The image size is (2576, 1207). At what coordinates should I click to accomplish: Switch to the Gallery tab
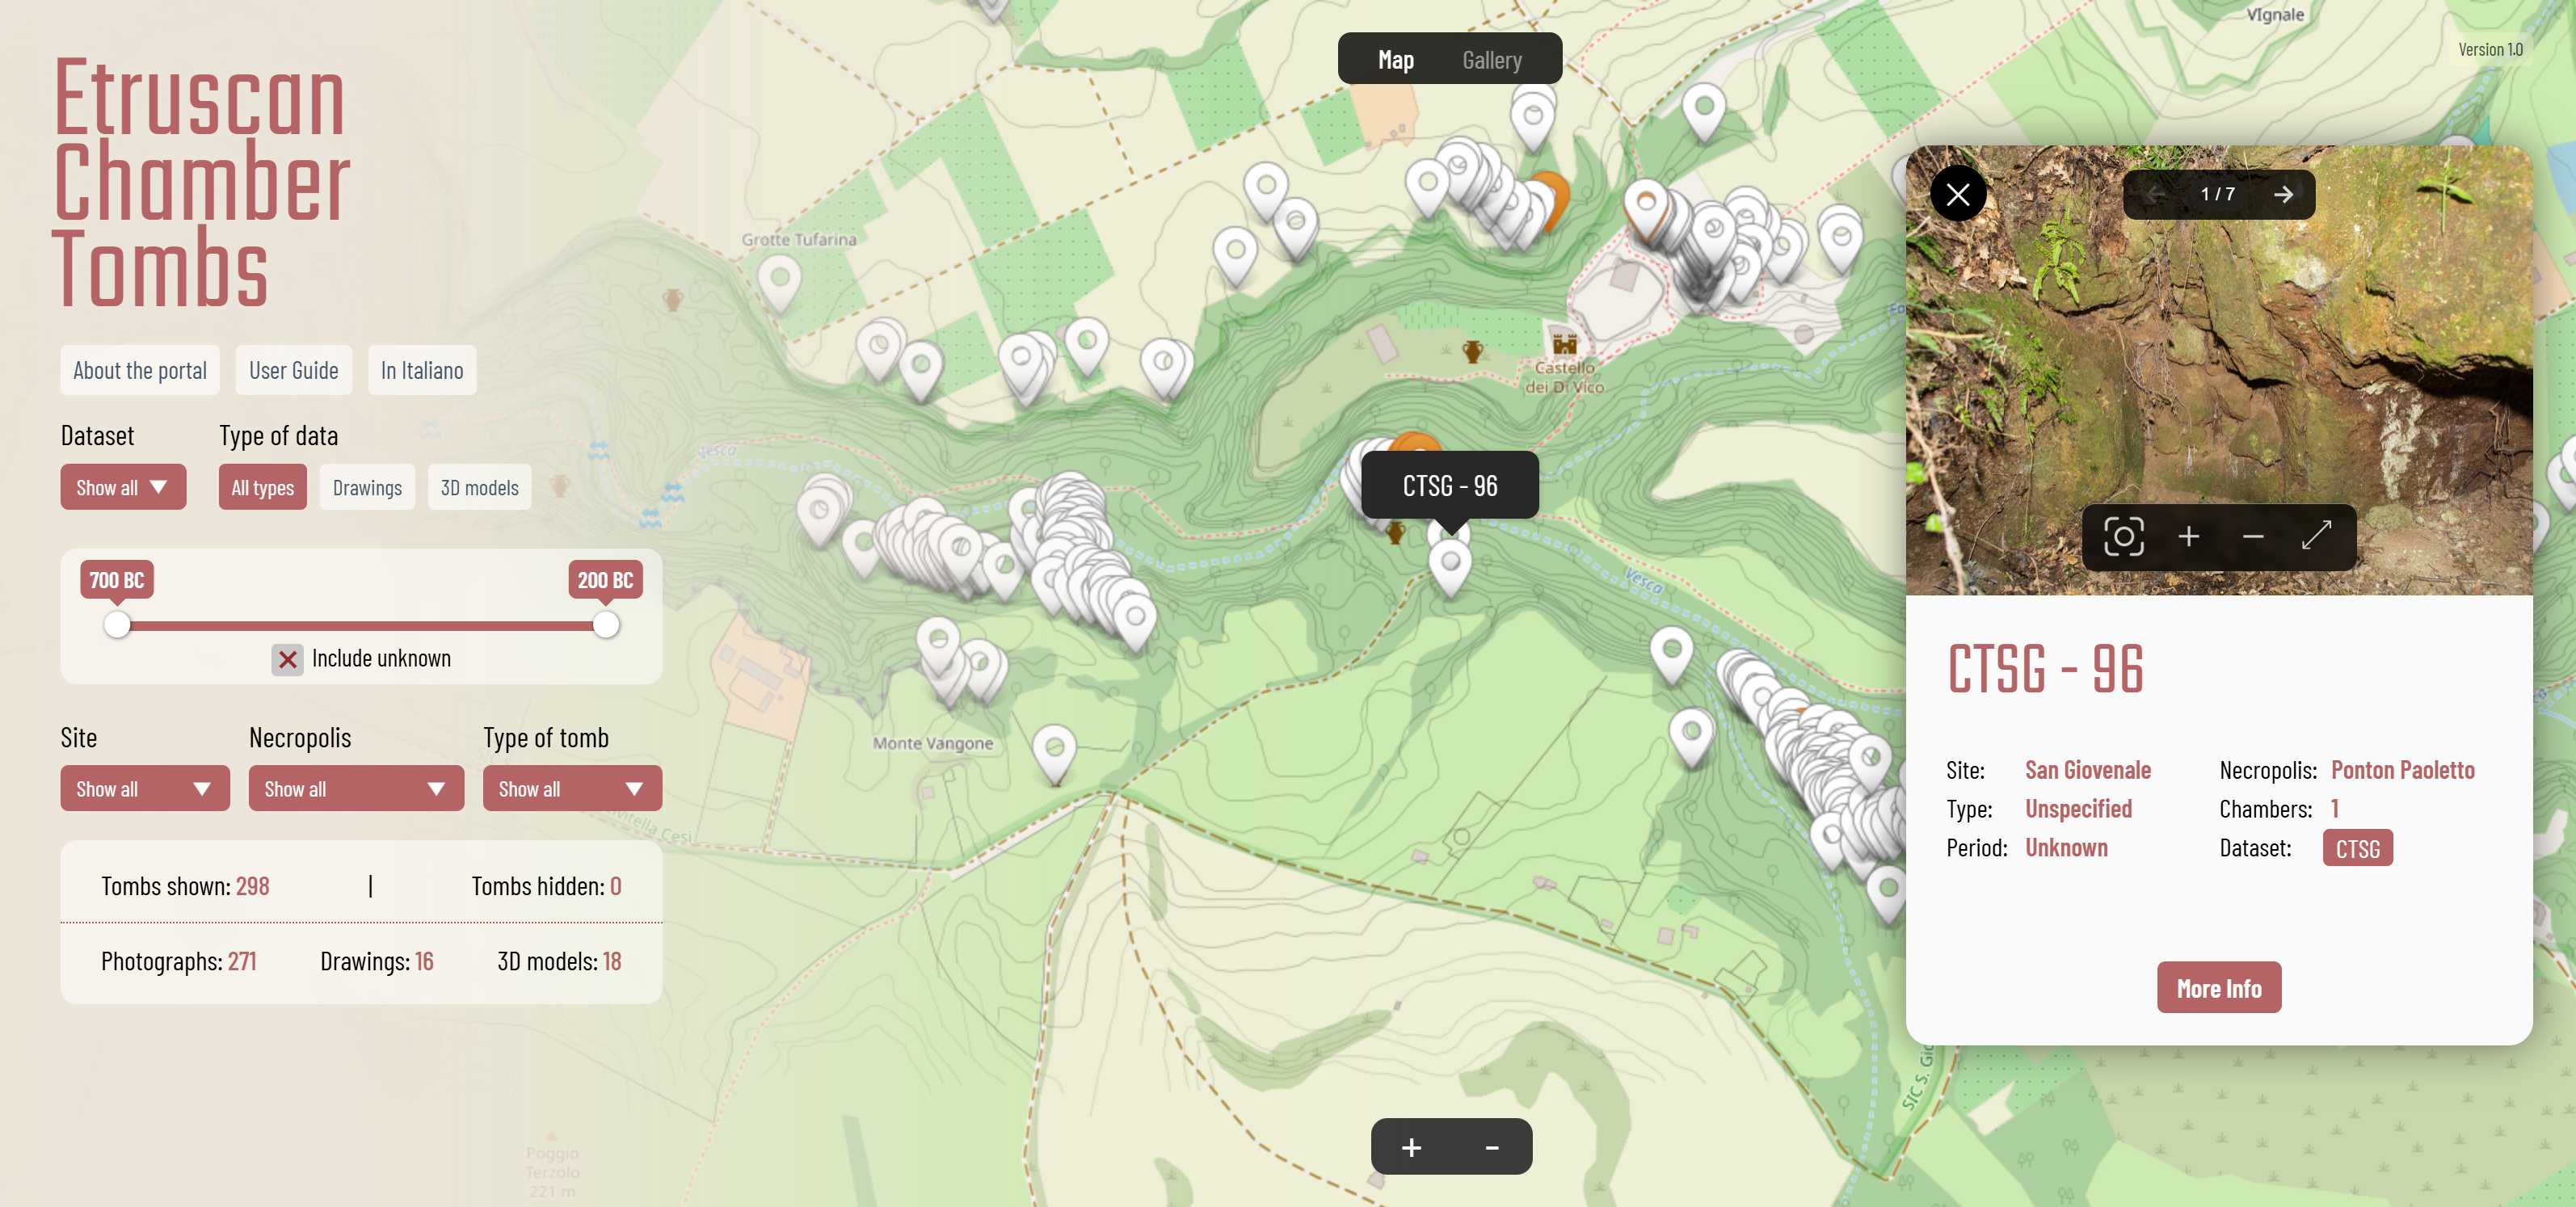tap(1491, 60)
